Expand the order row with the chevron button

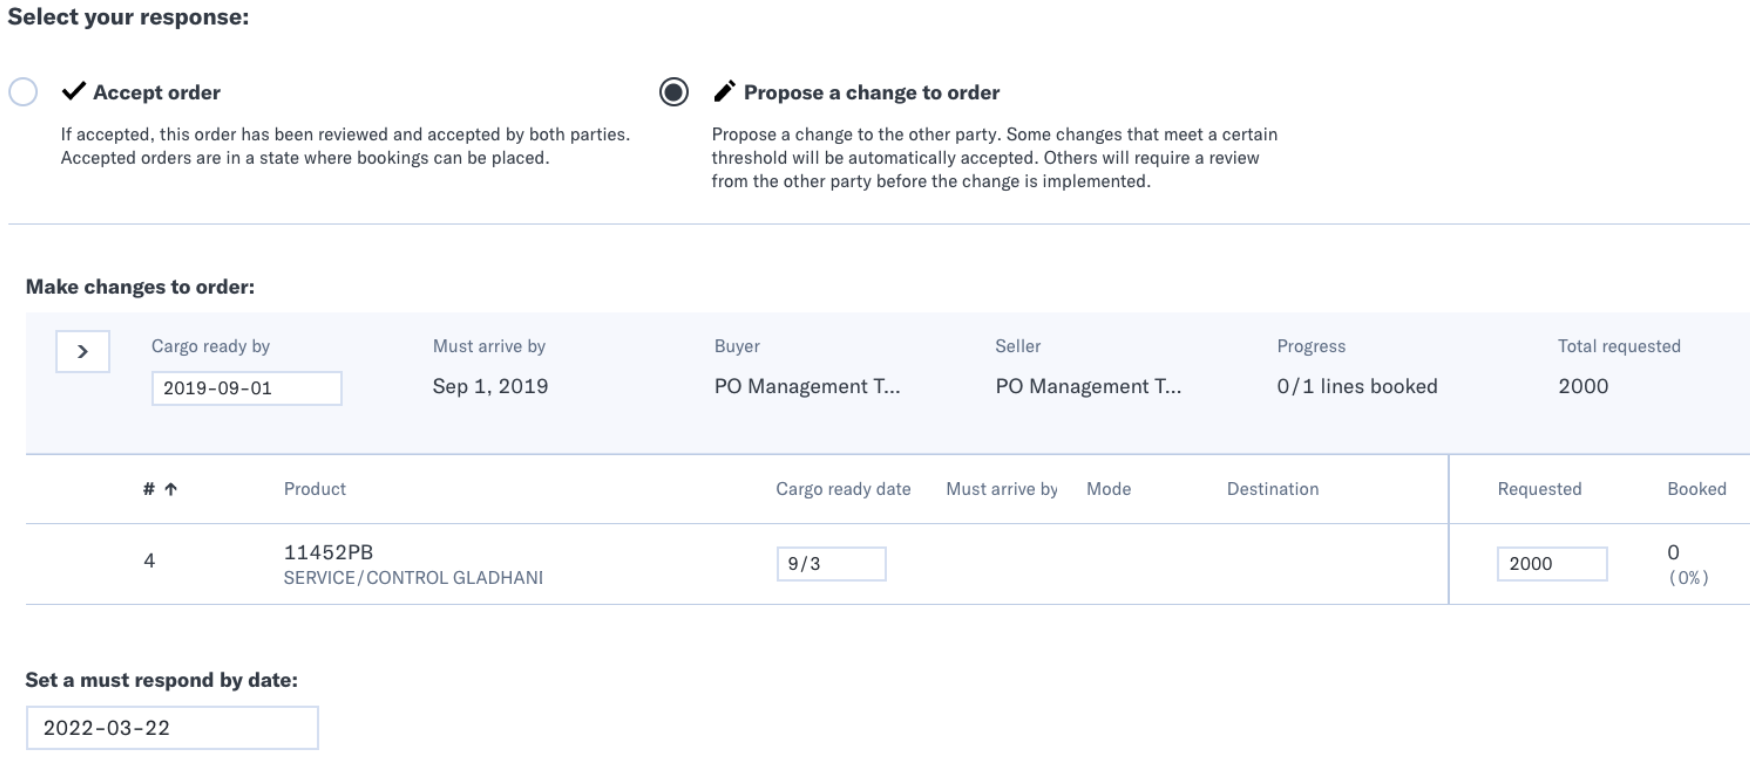pos(83,351)
